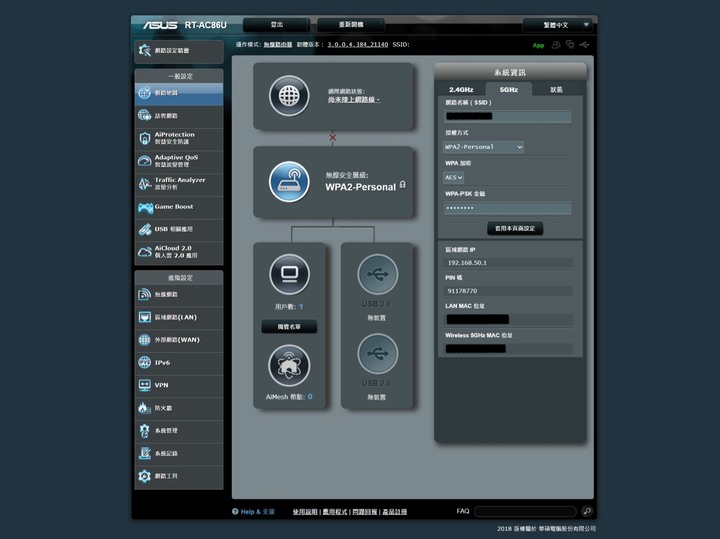This screenshot has height=539, width=720.
Task: Click the FAQ search input box
Action: pos(525,511)
